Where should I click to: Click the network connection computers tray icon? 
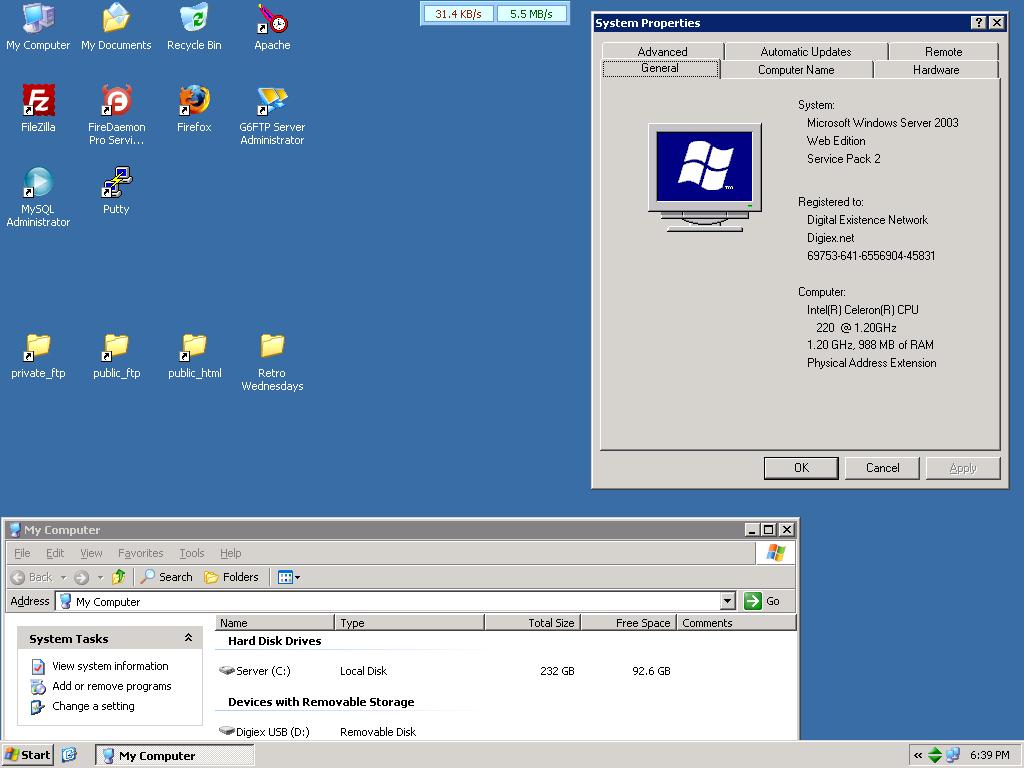pyautogui.click(x=953, y=755)
